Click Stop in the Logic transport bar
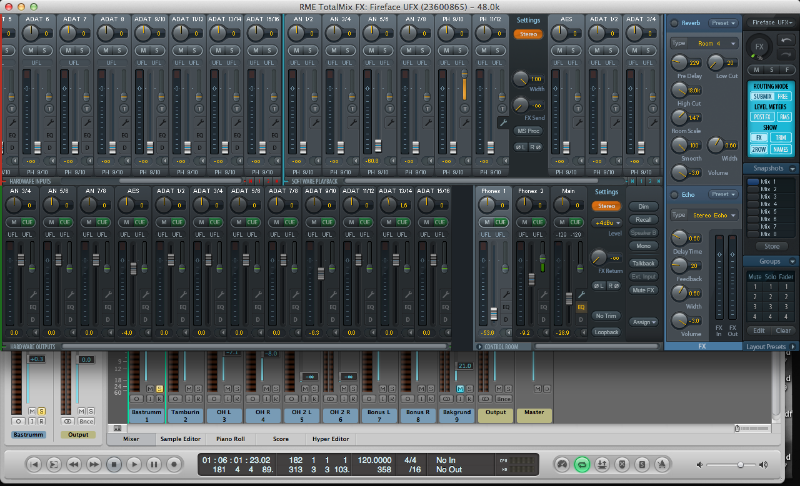The height and width of the screenshot is (486, 800). 114,464
